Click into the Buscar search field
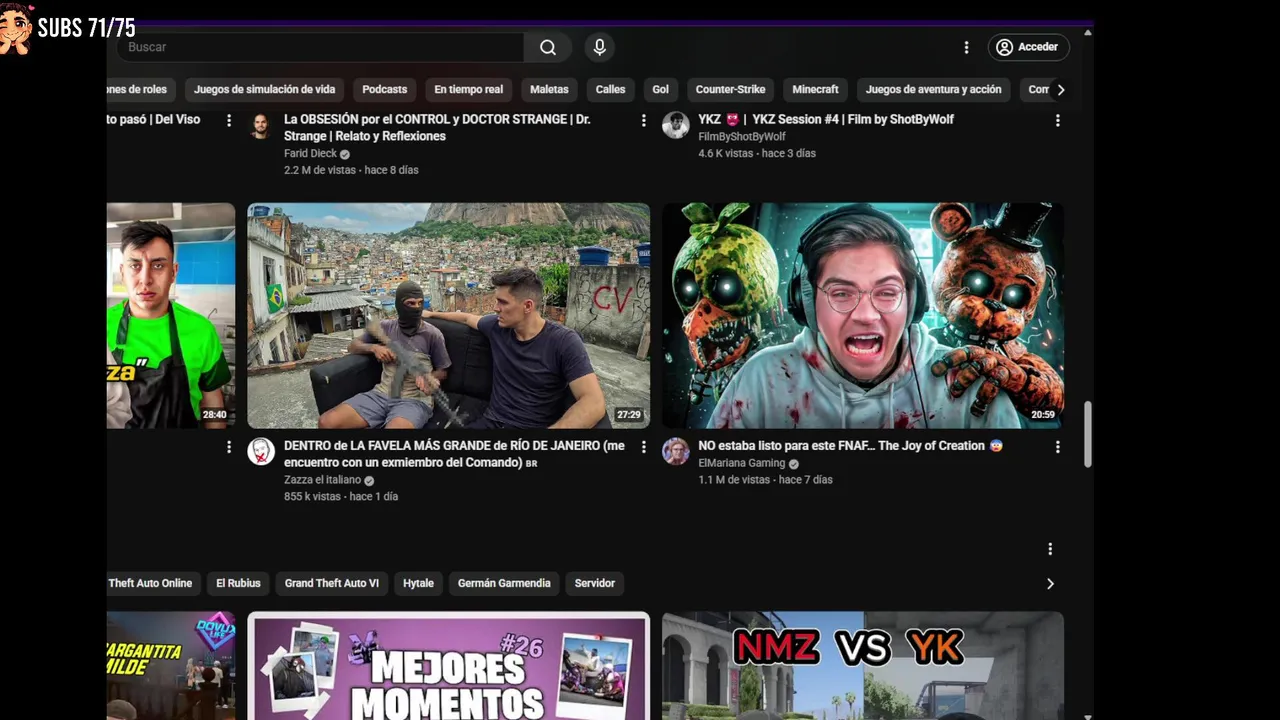The width and height of the screenshot is (1280, 720). 320,47
